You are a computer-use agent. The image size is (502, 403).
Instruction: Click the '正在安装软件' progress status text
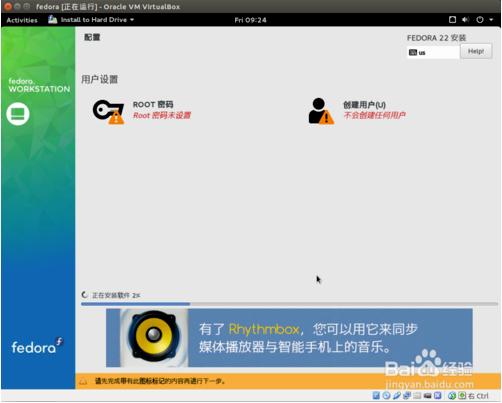click(x=116, y=295)
